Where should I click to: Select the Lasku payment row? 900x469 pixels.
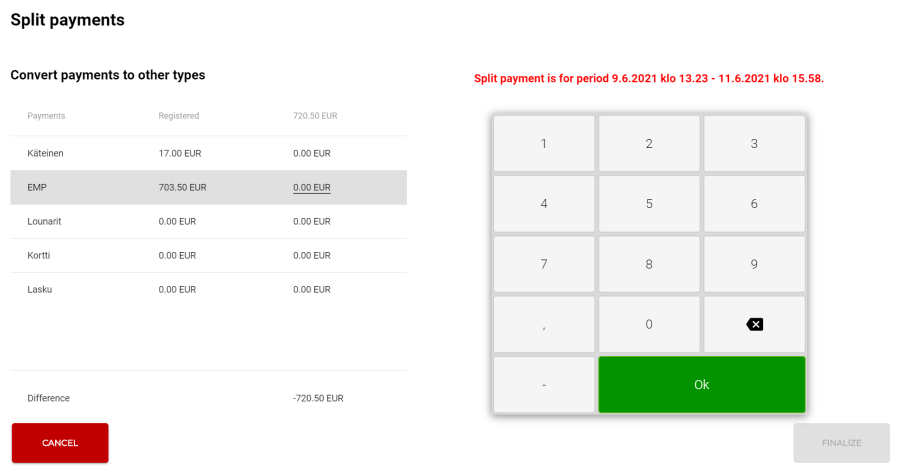208,289
